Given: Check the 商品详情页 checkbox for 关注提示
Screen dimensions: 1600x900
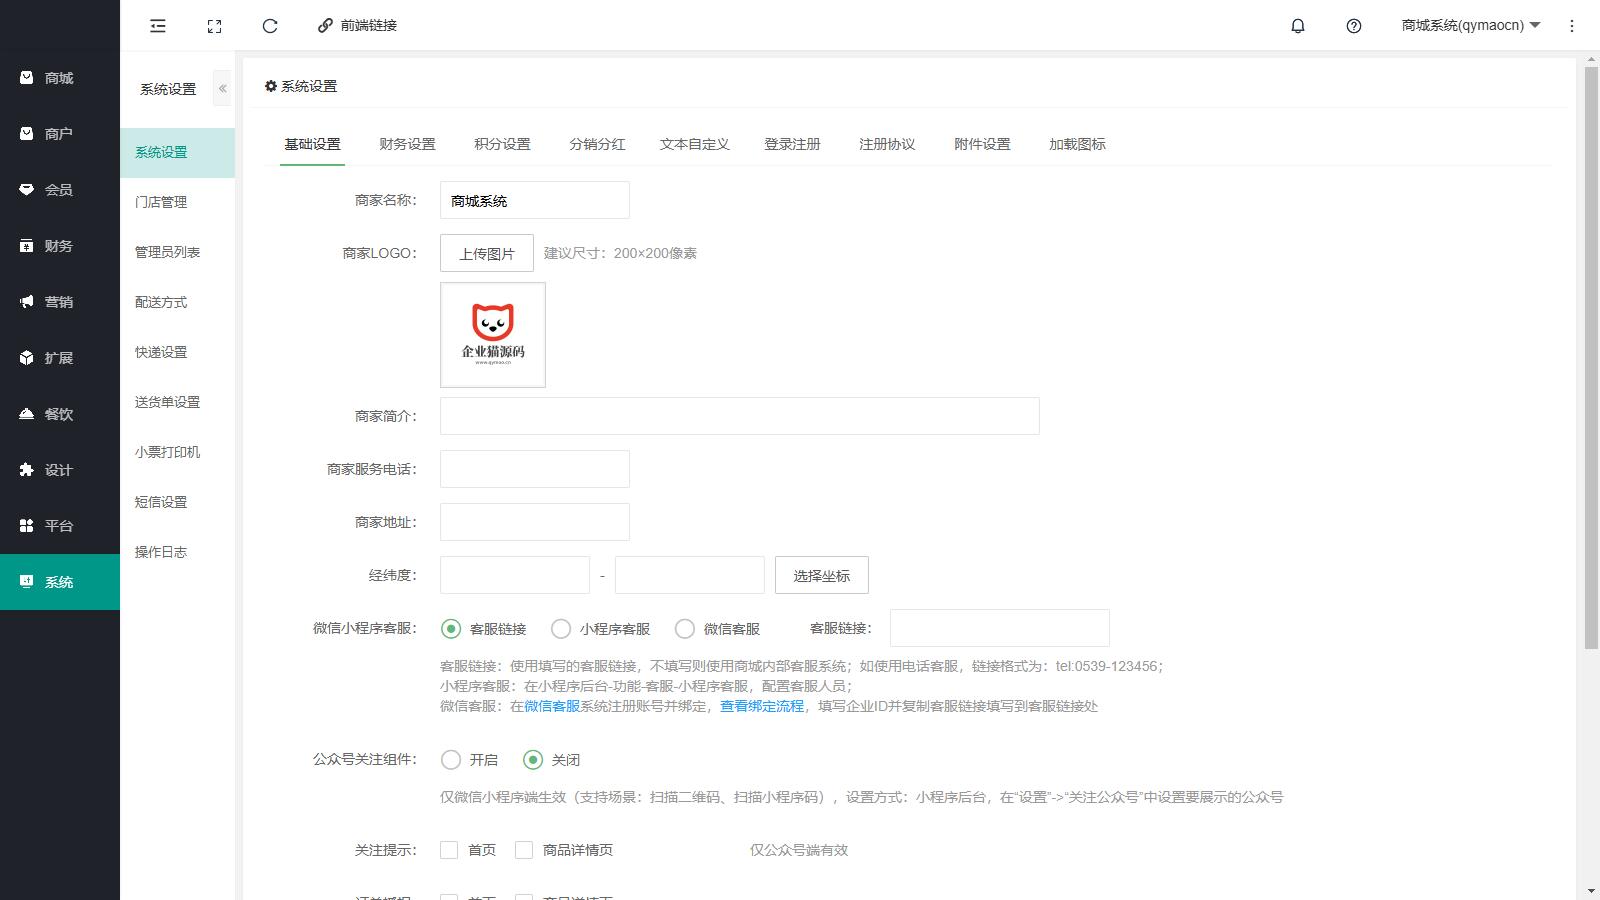Looking at the screenshot, I should coord(524,850).
